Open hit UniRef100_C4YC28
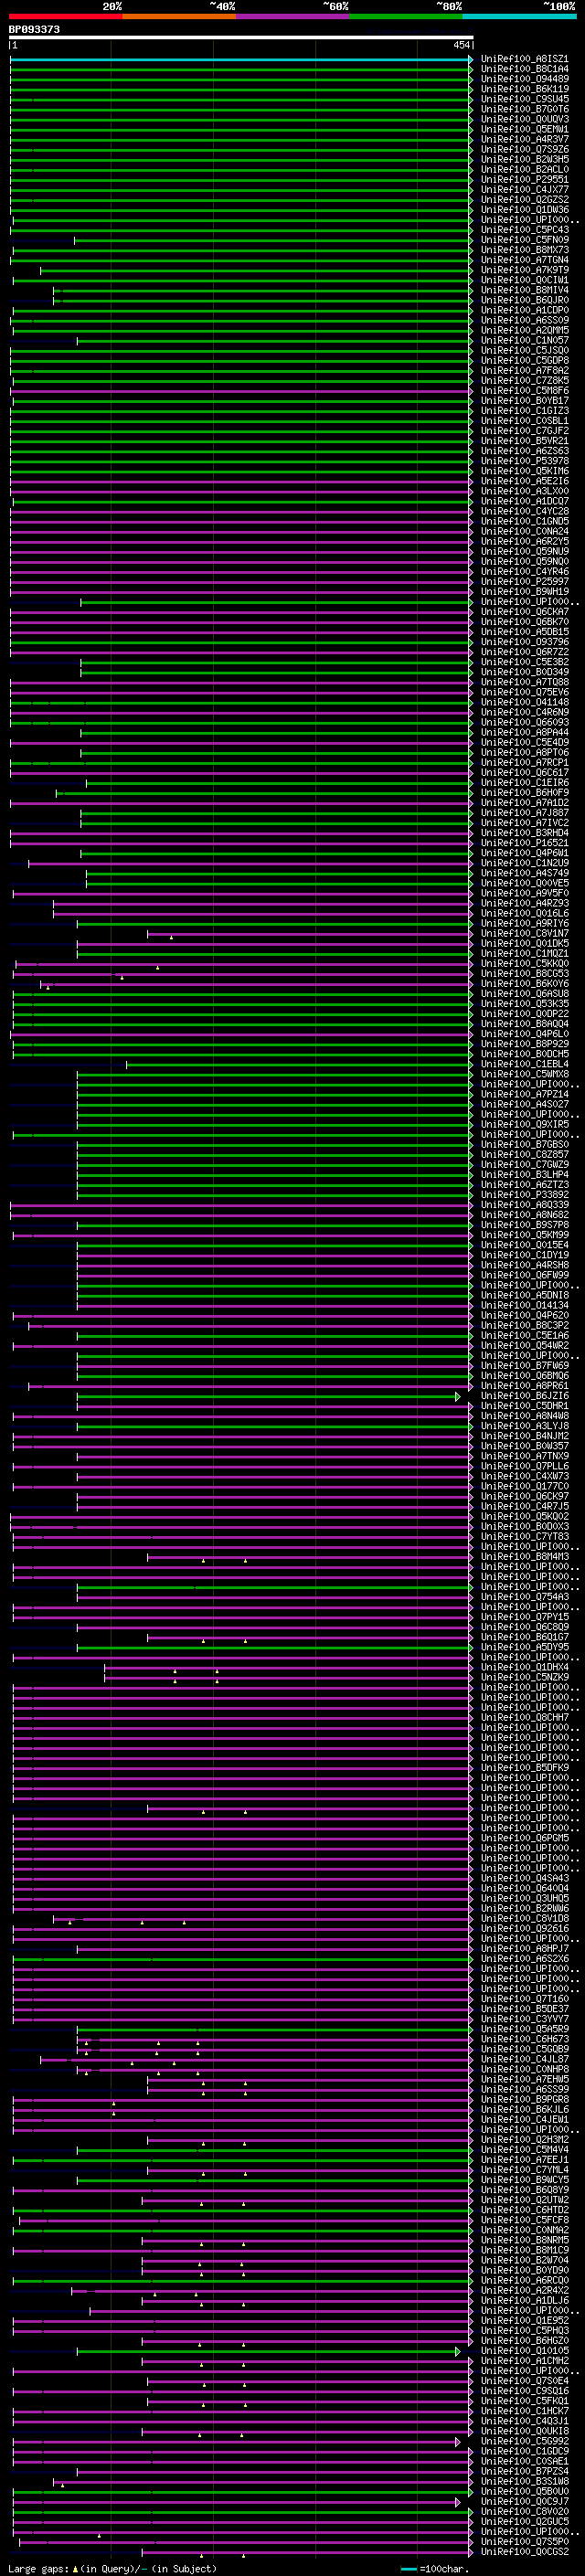This screenshot has height=2576, width=585. coord(524,511)
